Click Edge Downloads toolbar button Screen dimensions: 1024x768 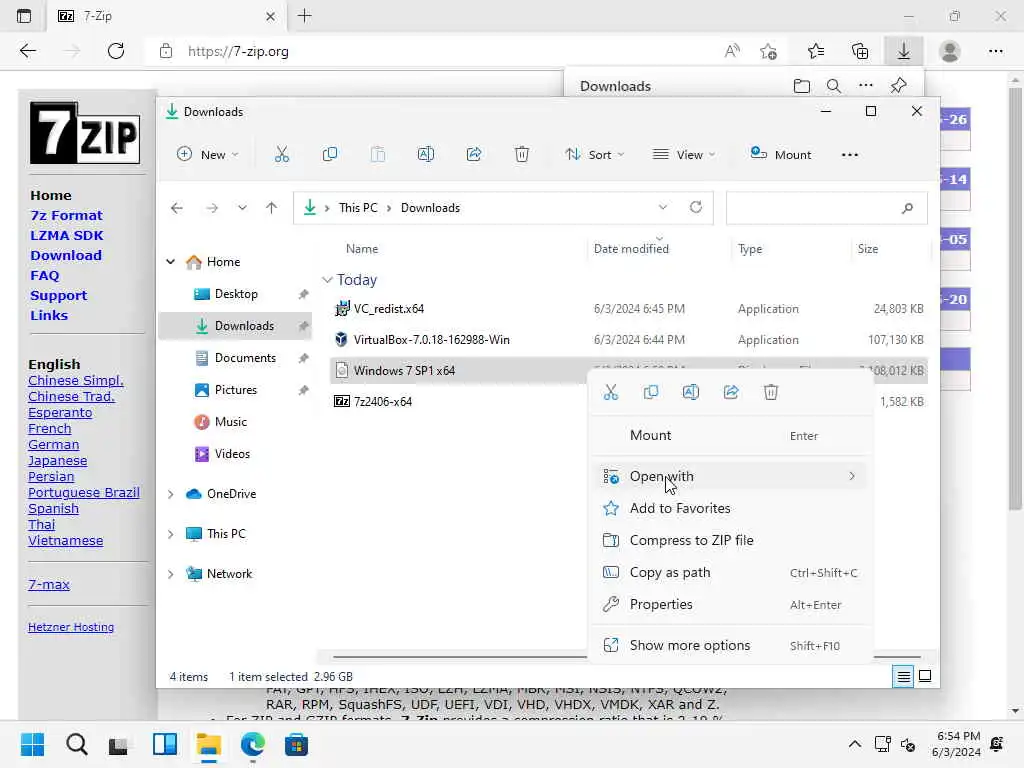[904, 51]
